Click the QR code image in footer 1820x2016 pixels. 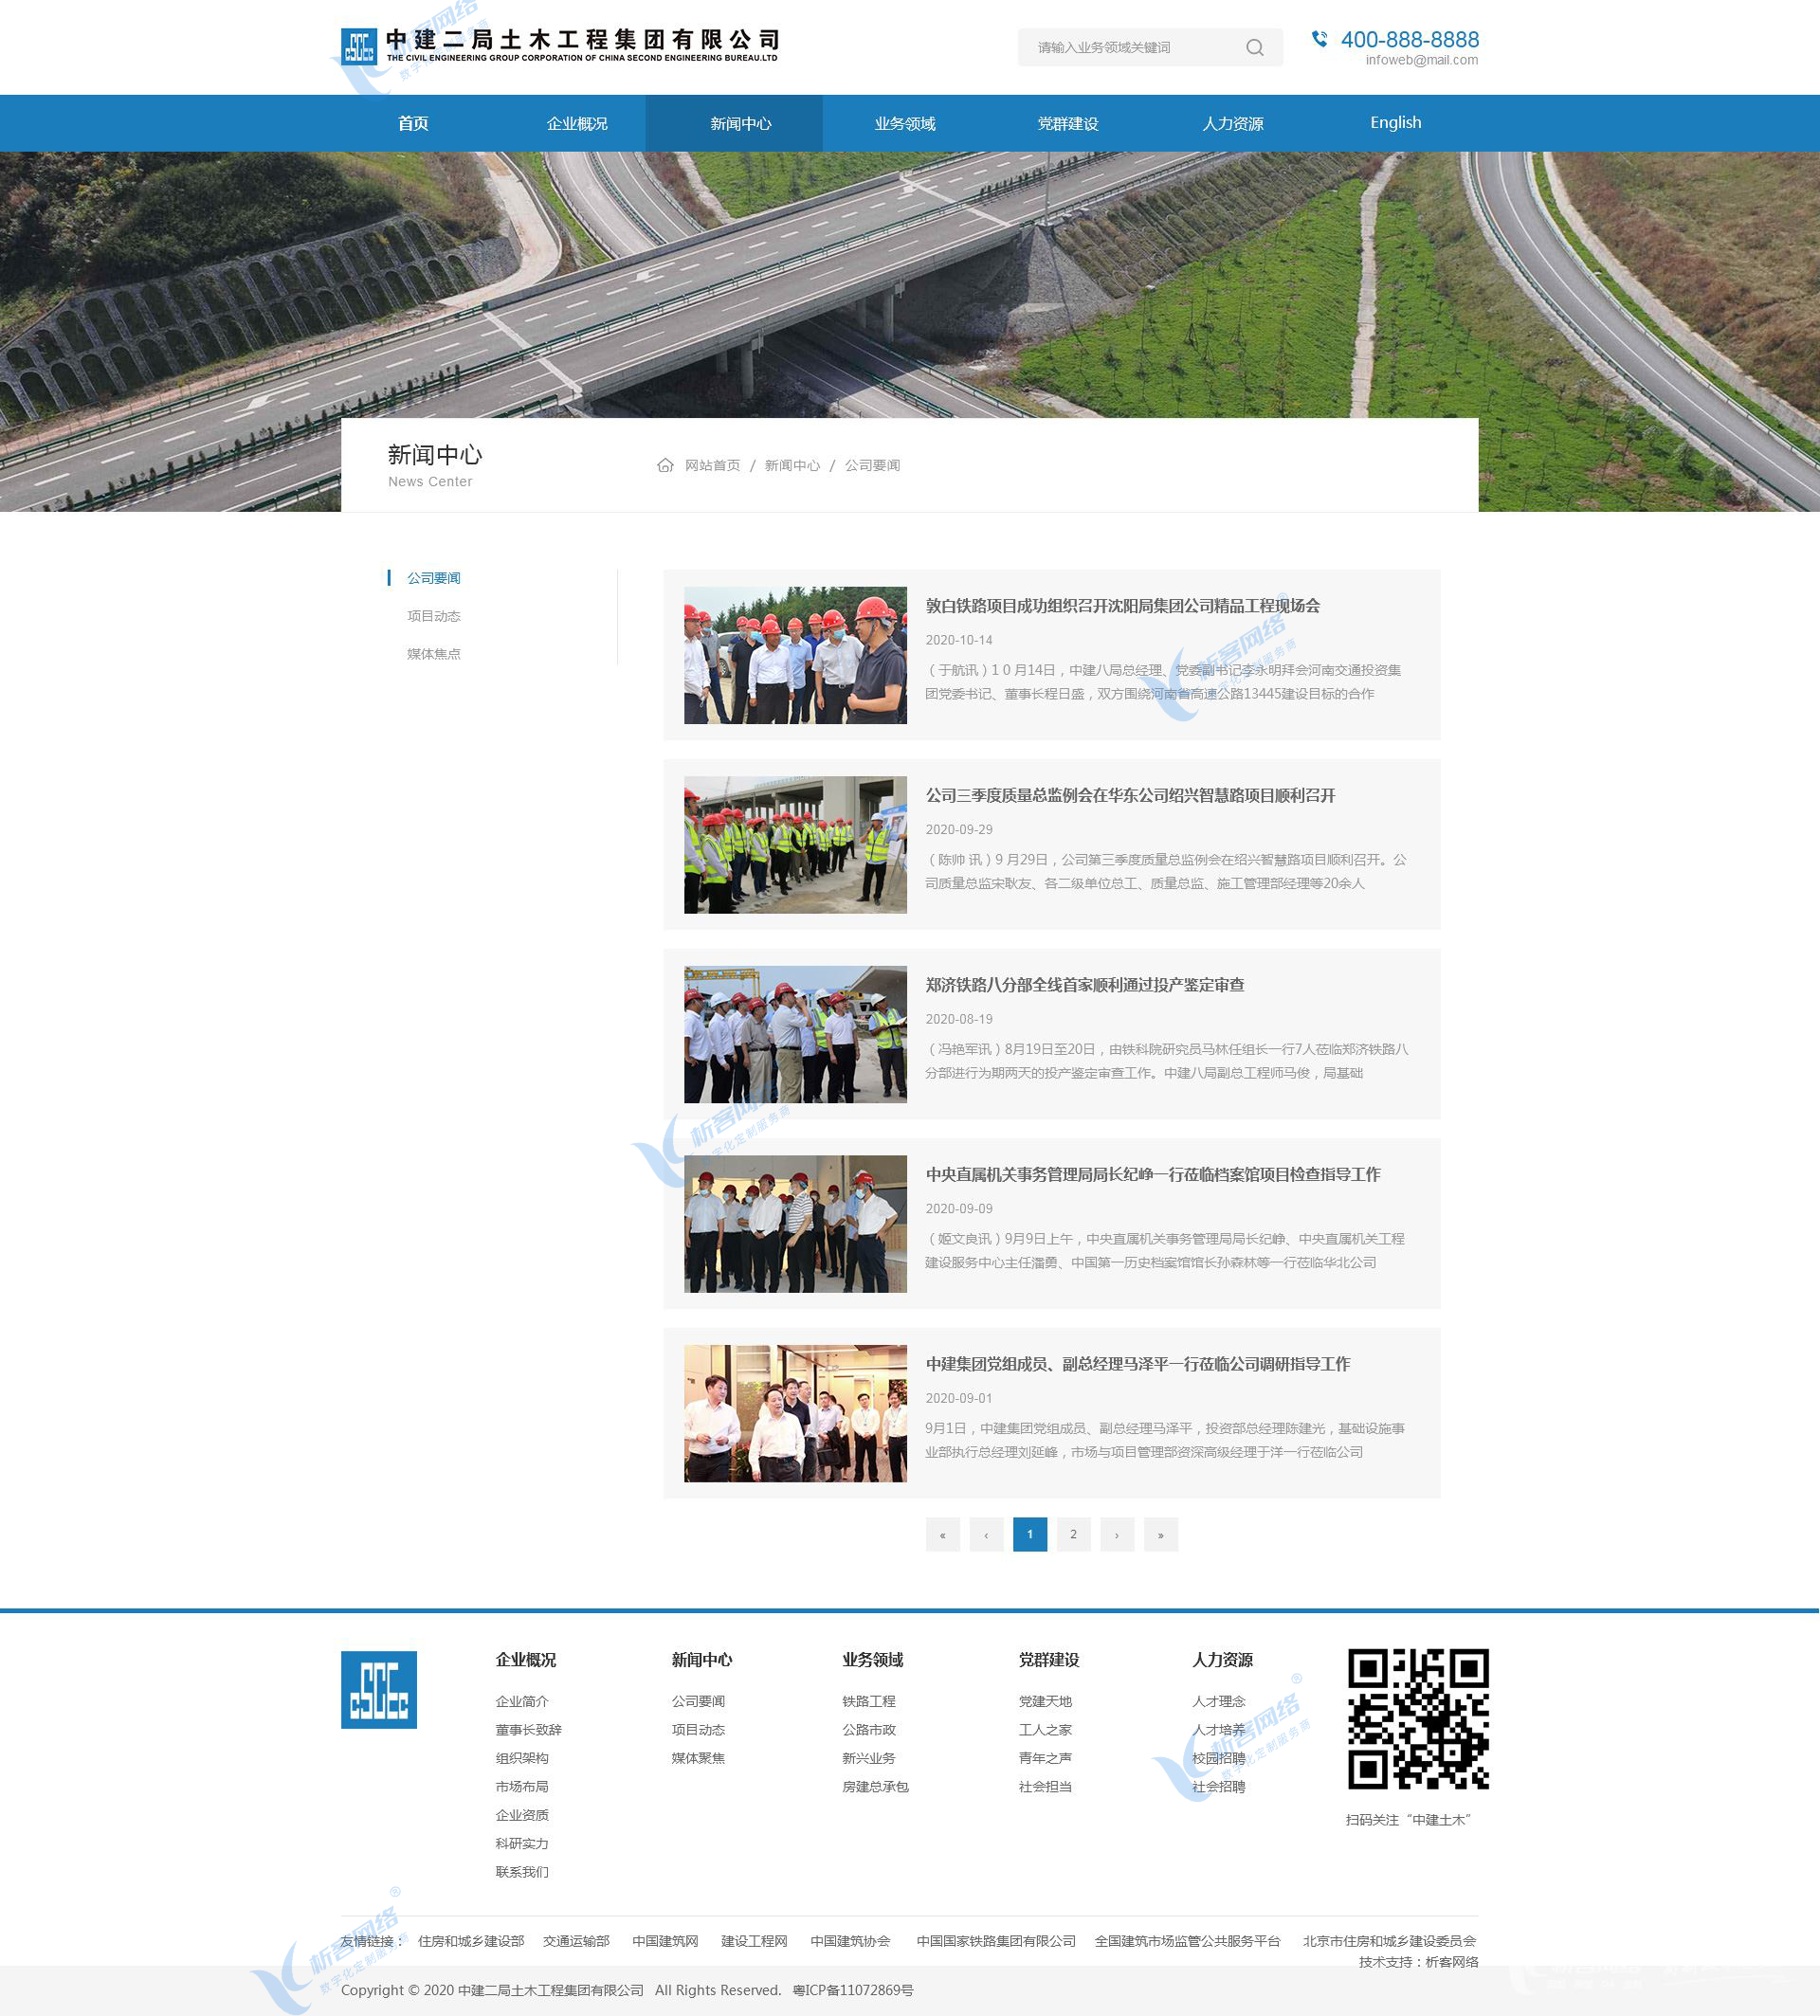tap(1417, 1718)
